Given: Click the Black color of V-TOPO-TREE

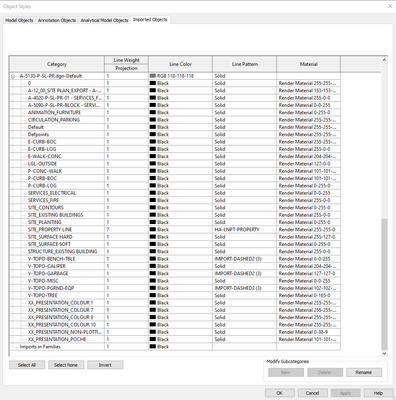Looking at the screenshot, I should [180, 295].
